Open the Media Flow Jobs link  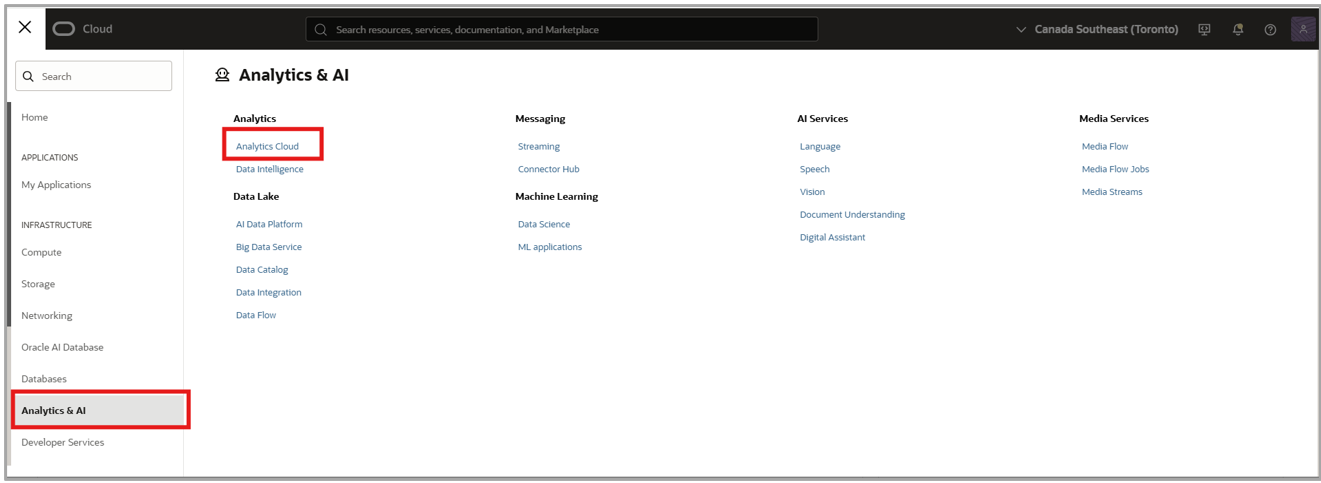coord(1116,169)
